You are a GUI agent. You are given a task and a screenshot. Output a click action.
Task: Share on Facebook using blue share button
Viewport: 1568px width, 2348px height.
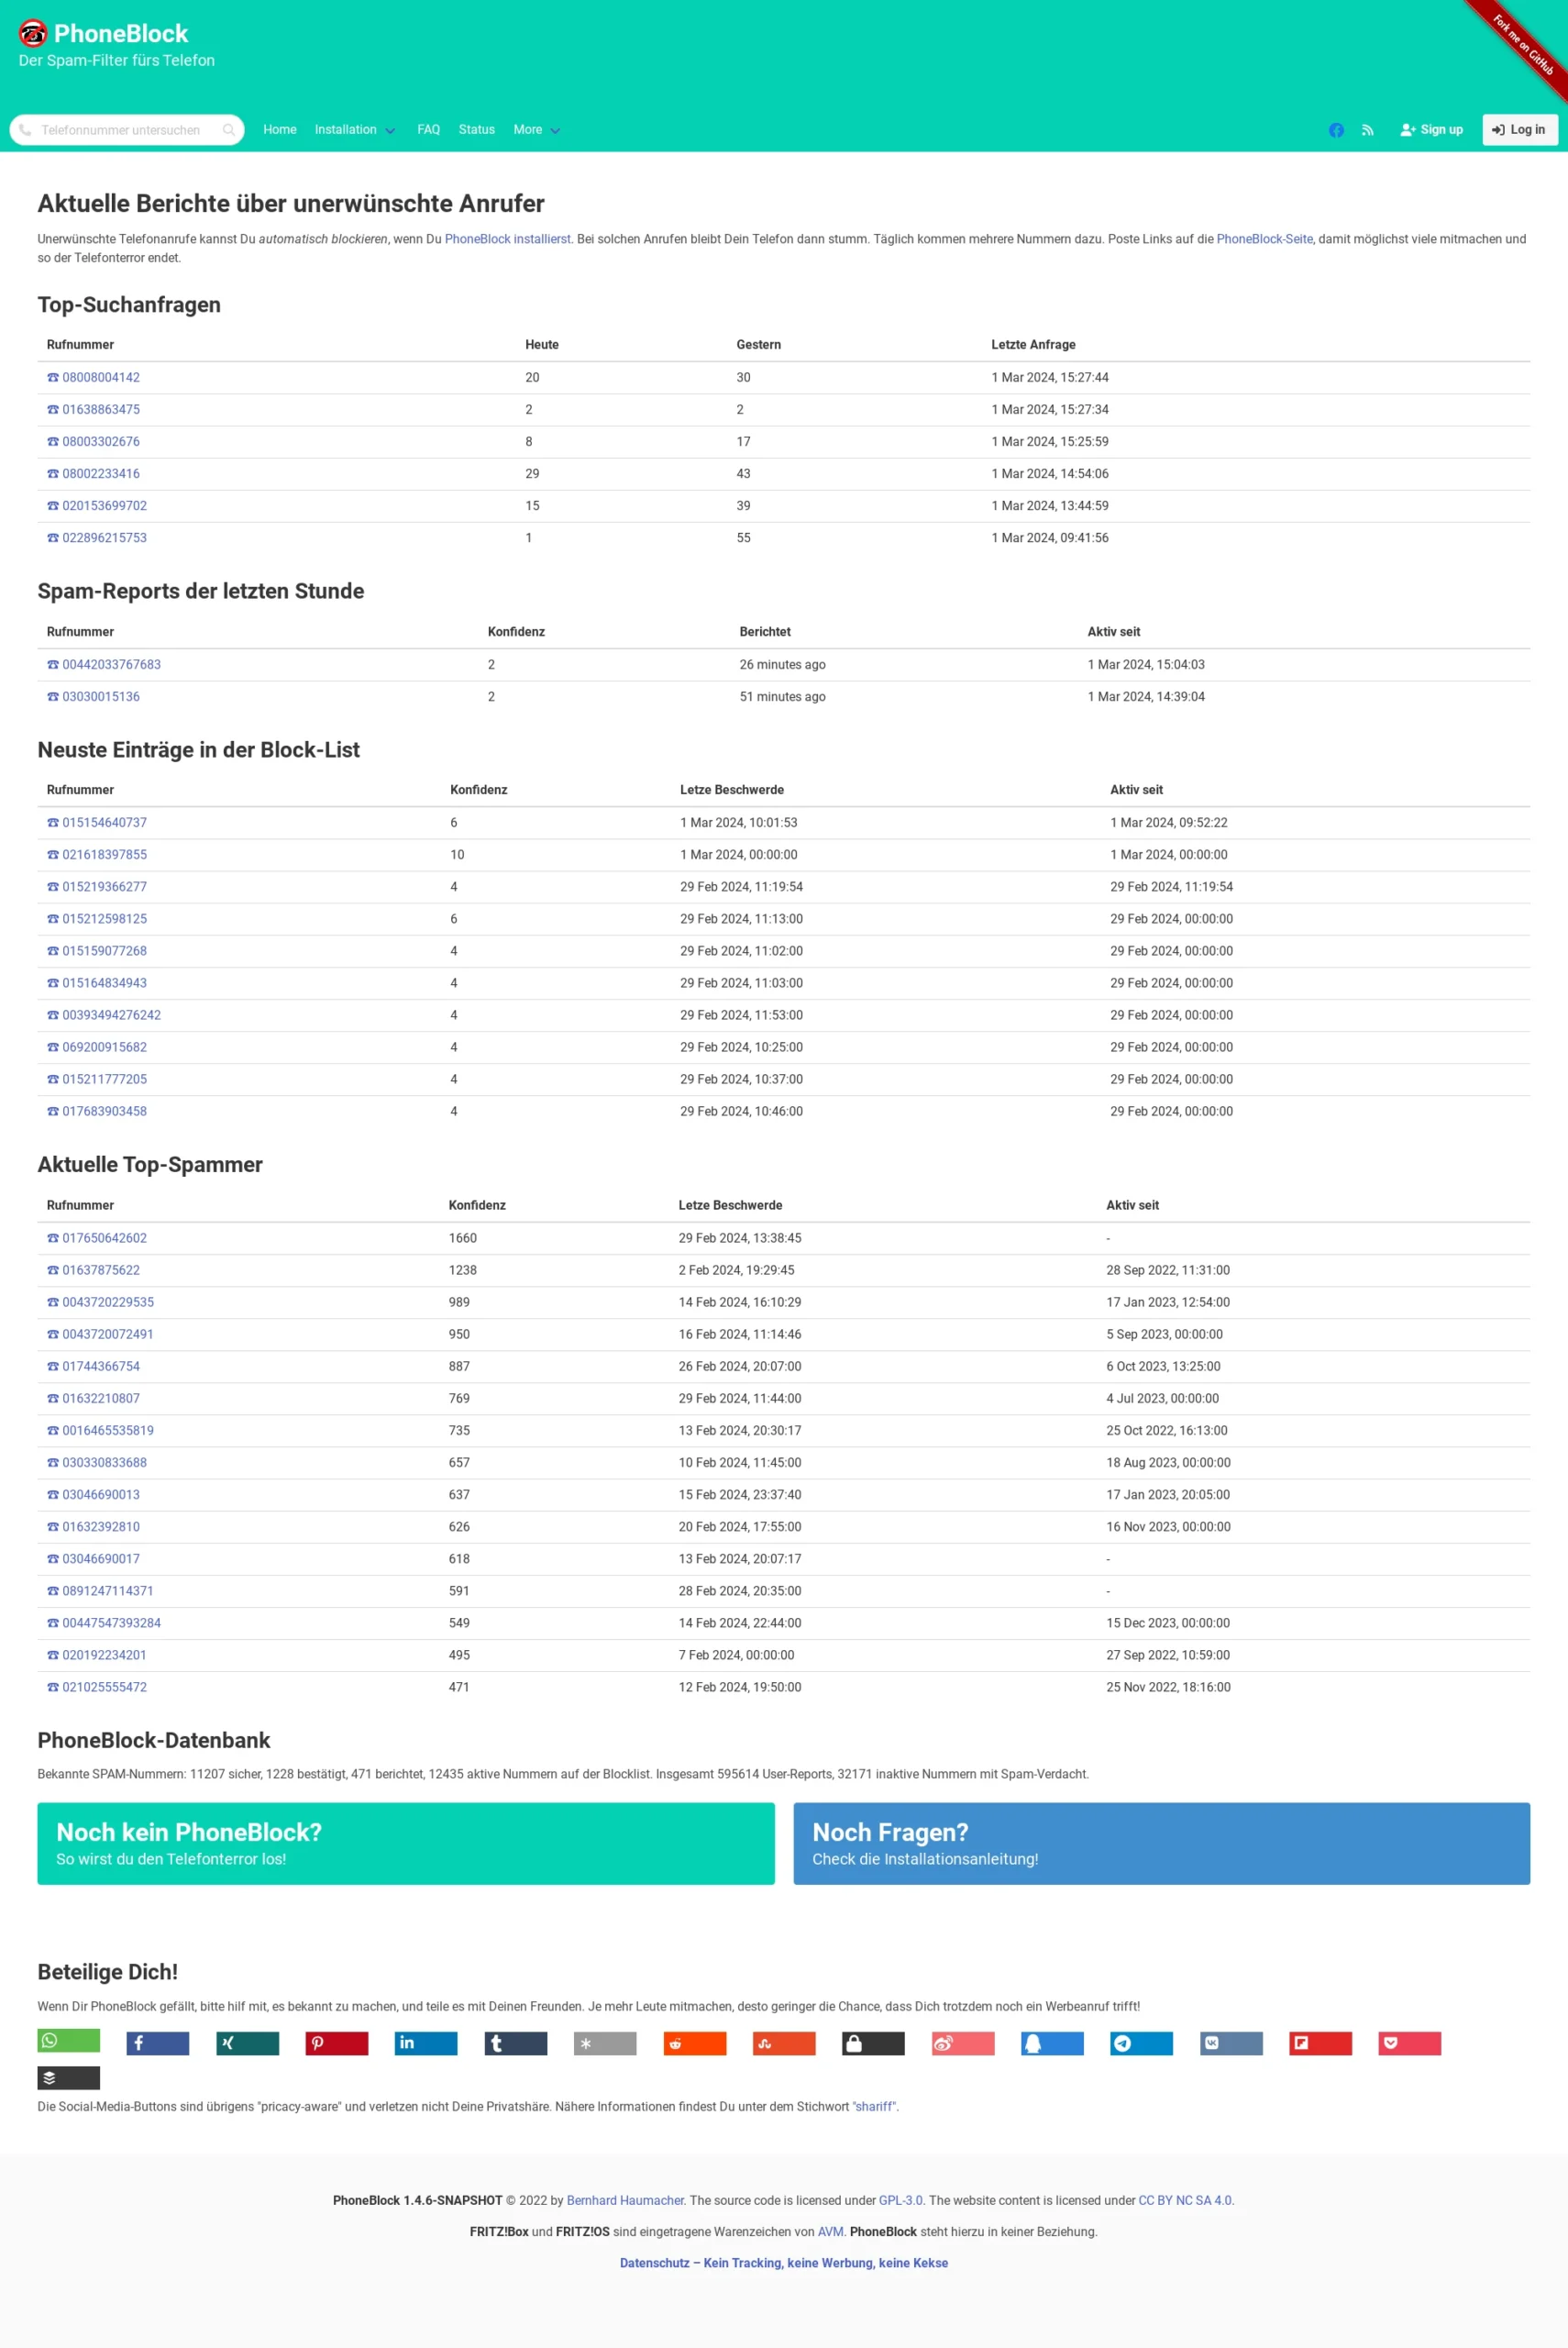(158, 2043)
